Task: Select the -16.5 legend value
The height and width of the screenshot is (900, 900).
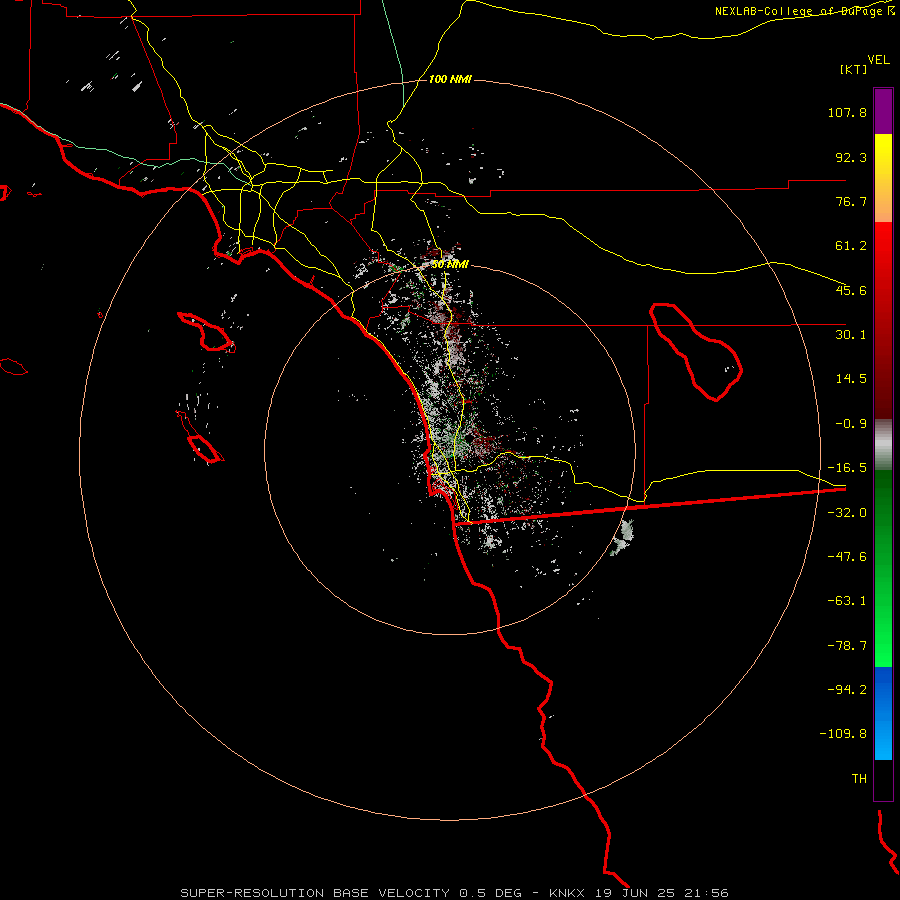Action: coord(847,468)
